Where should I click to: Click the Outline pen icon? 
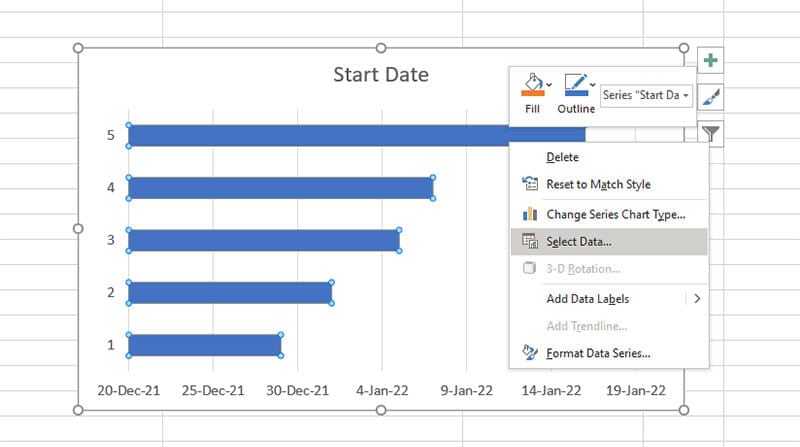[576, 85]
